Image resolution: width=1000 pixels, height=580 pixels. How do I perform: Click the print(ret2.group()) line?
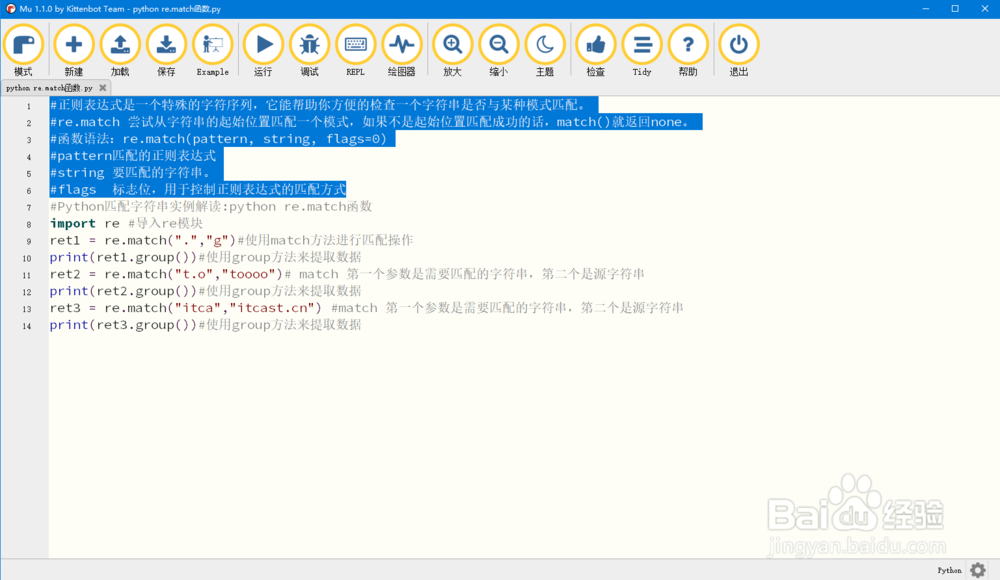coord(205,291)
